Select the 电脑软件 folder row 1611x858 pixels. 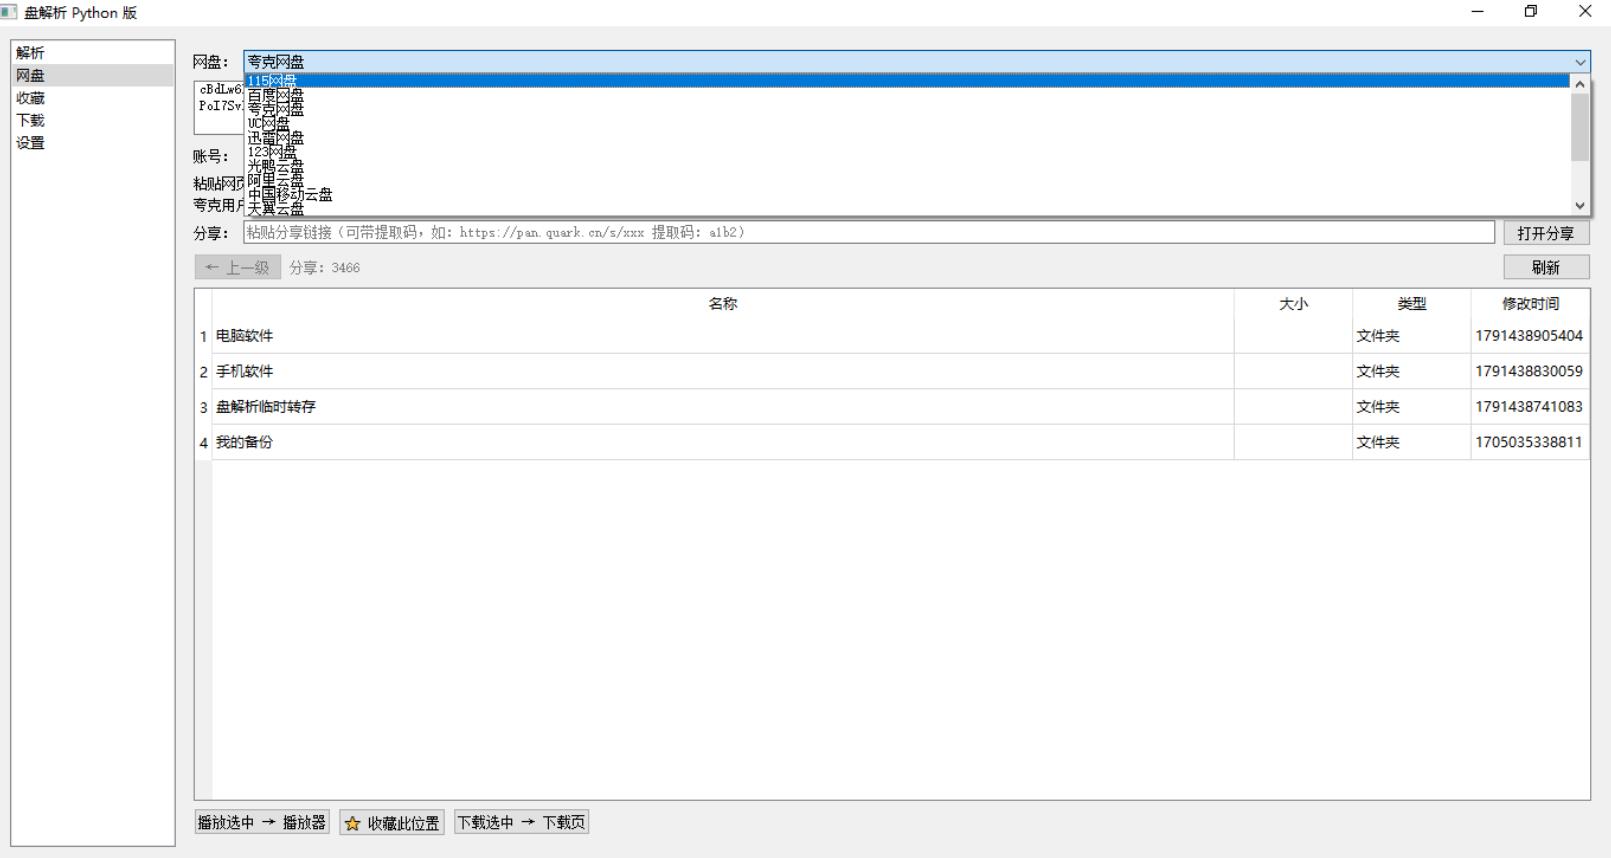click(x=892, y=336)
